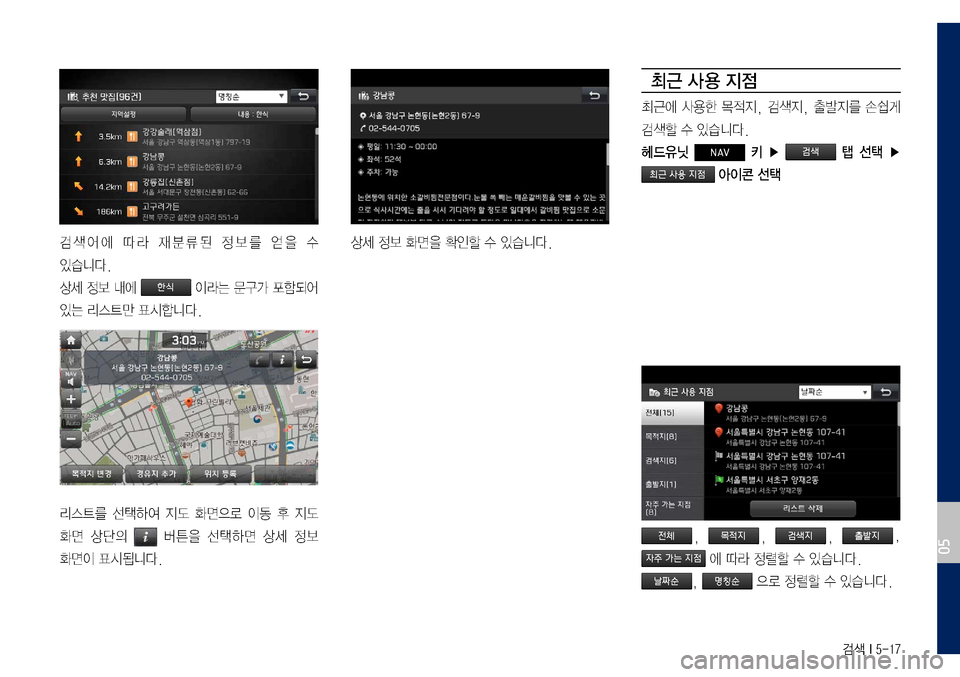Select the 강등집(신촌점) list row
Image resolution: width=960 pixels, height=677 pixels.
pos(187,187)
